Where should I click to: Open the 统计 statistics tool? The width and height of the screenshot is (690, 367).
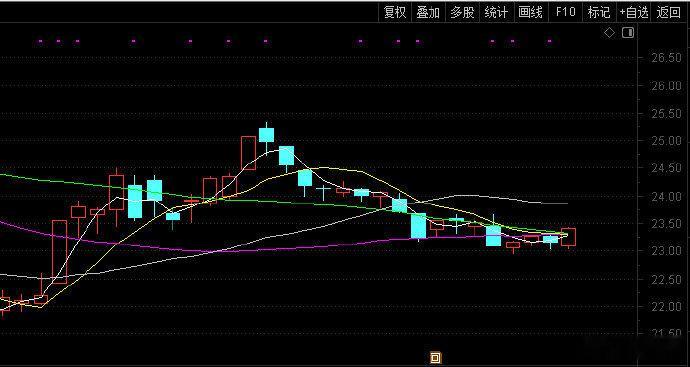(496, 12)
